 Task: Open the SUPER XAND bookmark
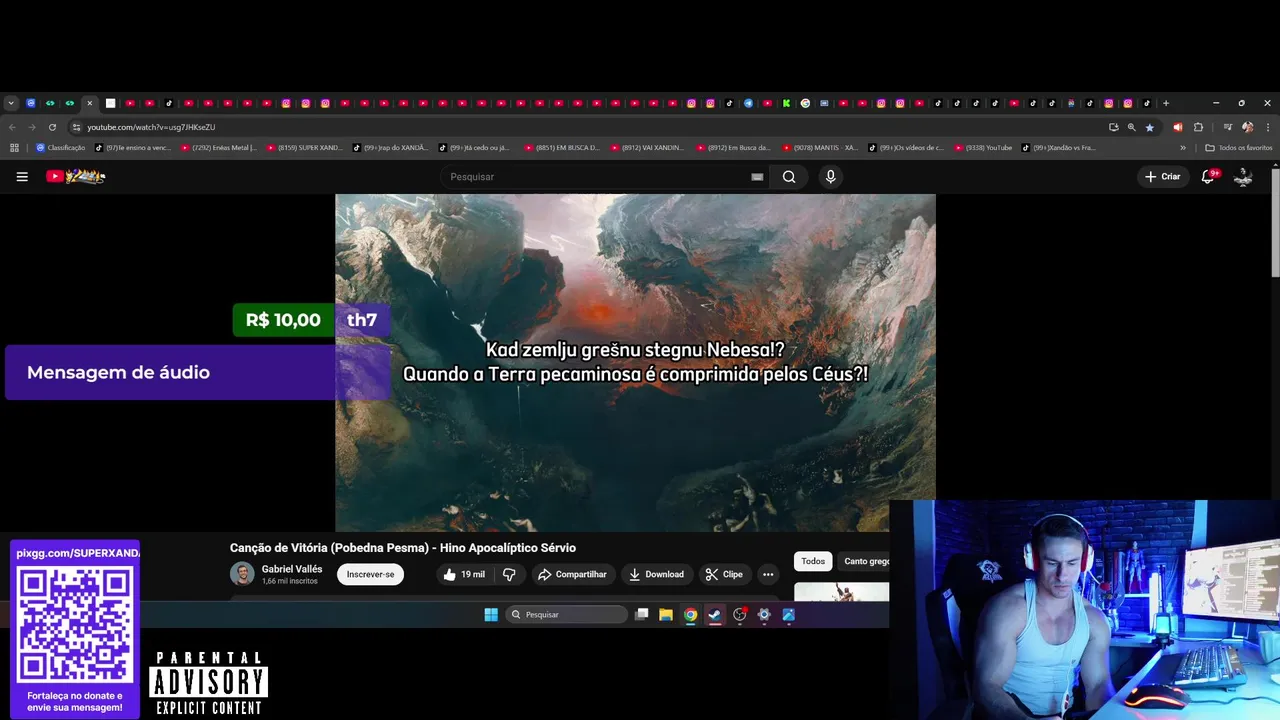click(304, 148)
